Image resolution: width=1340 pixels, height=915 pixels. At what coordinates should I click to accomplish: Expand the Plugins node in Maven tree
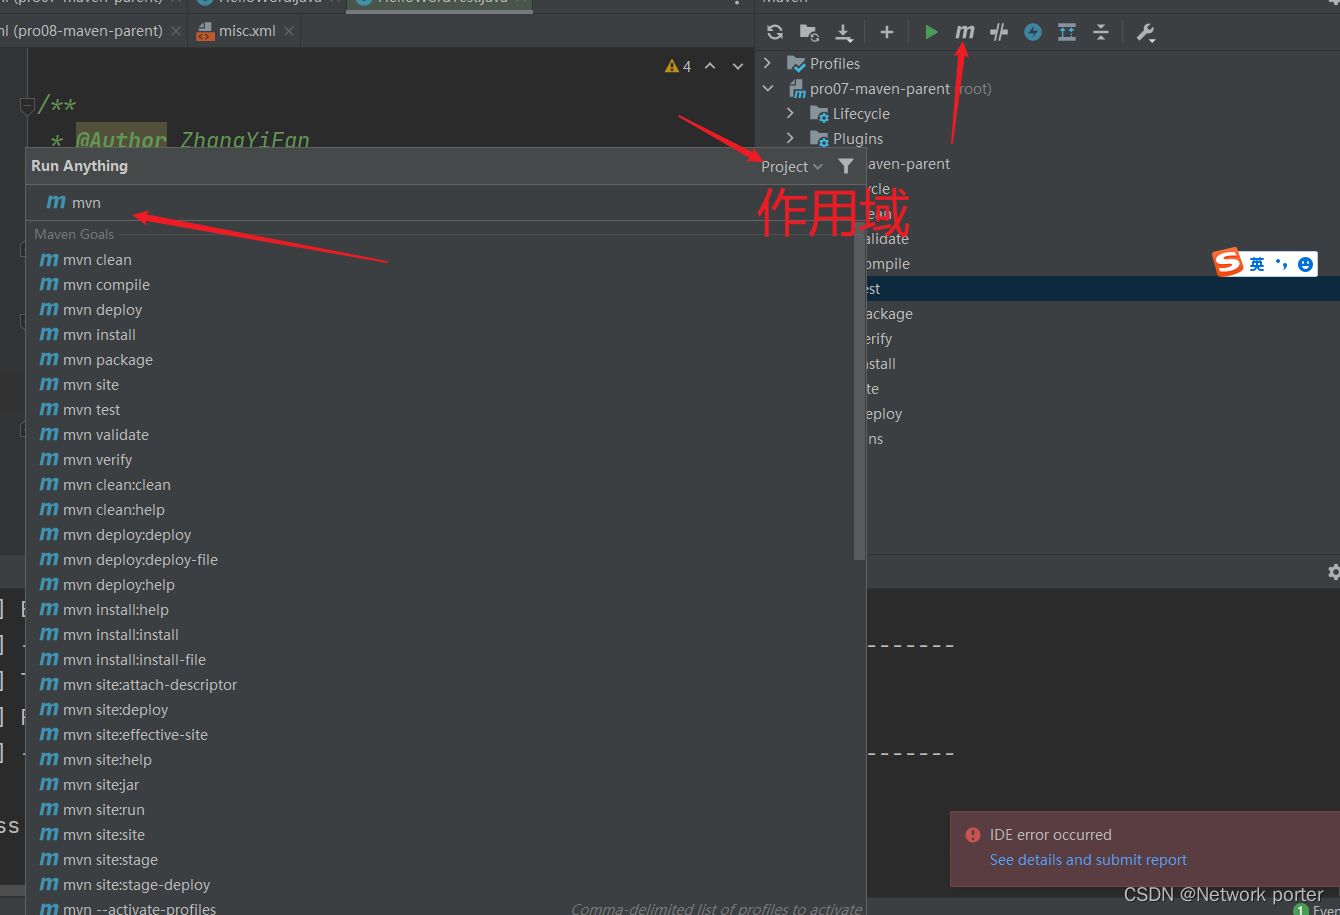(790, 138)
